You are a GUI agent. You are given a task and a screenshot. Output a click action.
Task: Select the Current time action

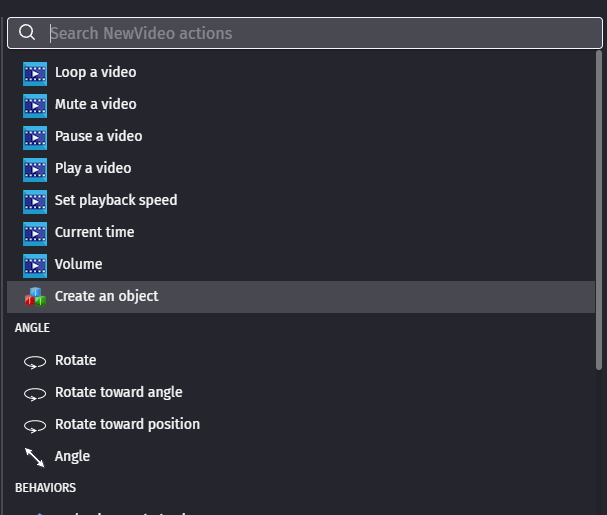94,232
